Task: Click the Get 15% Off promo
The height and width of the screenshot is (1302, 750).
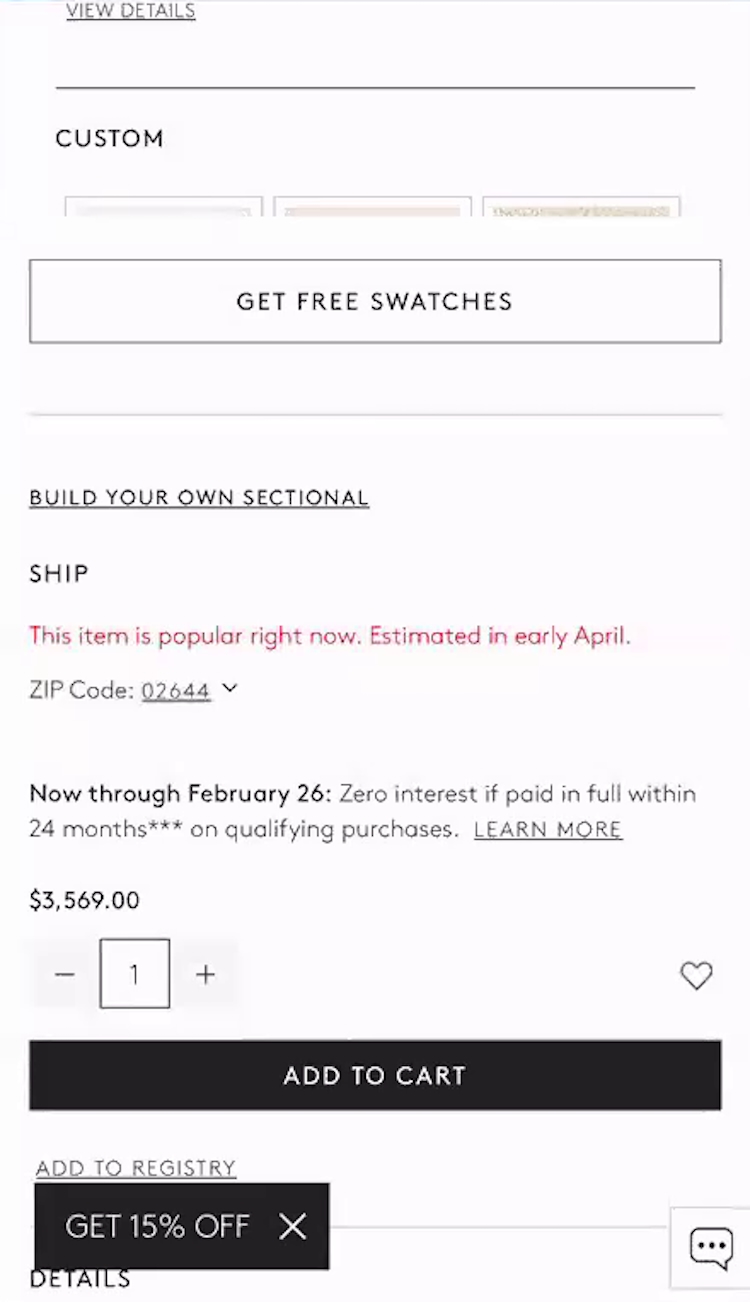Action: point(157,1226)
